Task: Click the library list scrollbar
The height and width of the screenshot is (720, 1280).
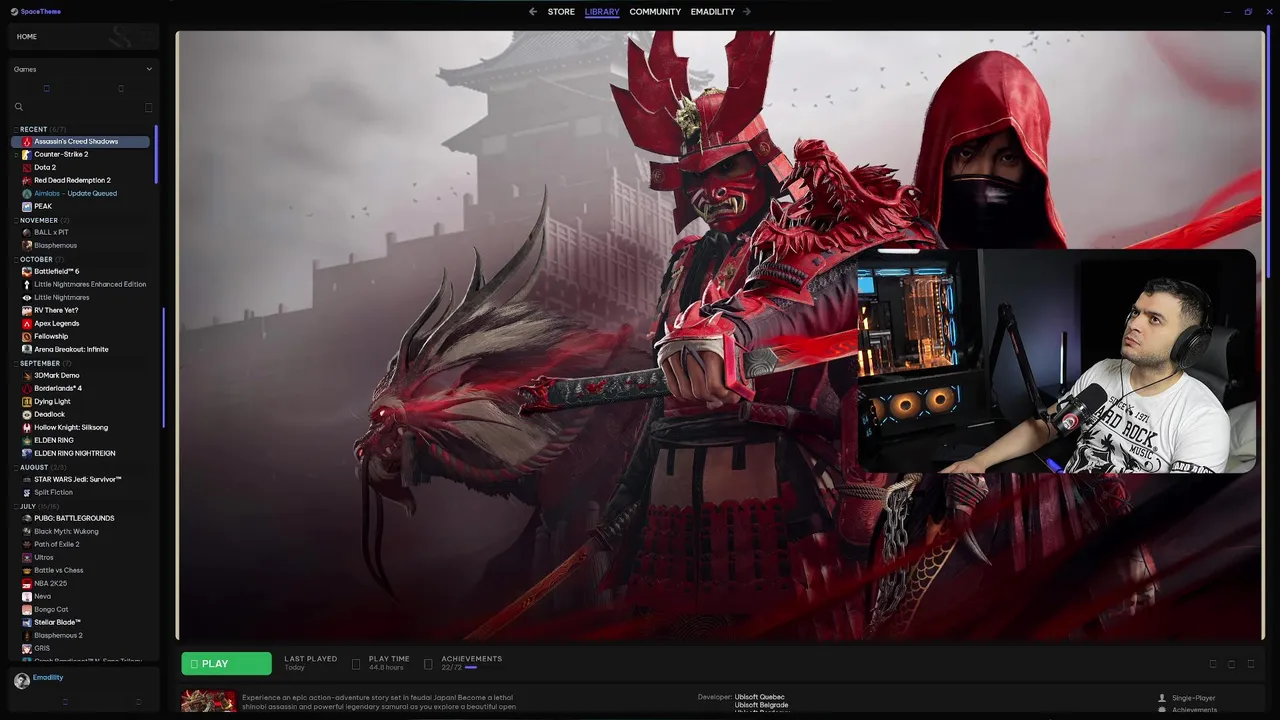Action: tap(156, 155)
